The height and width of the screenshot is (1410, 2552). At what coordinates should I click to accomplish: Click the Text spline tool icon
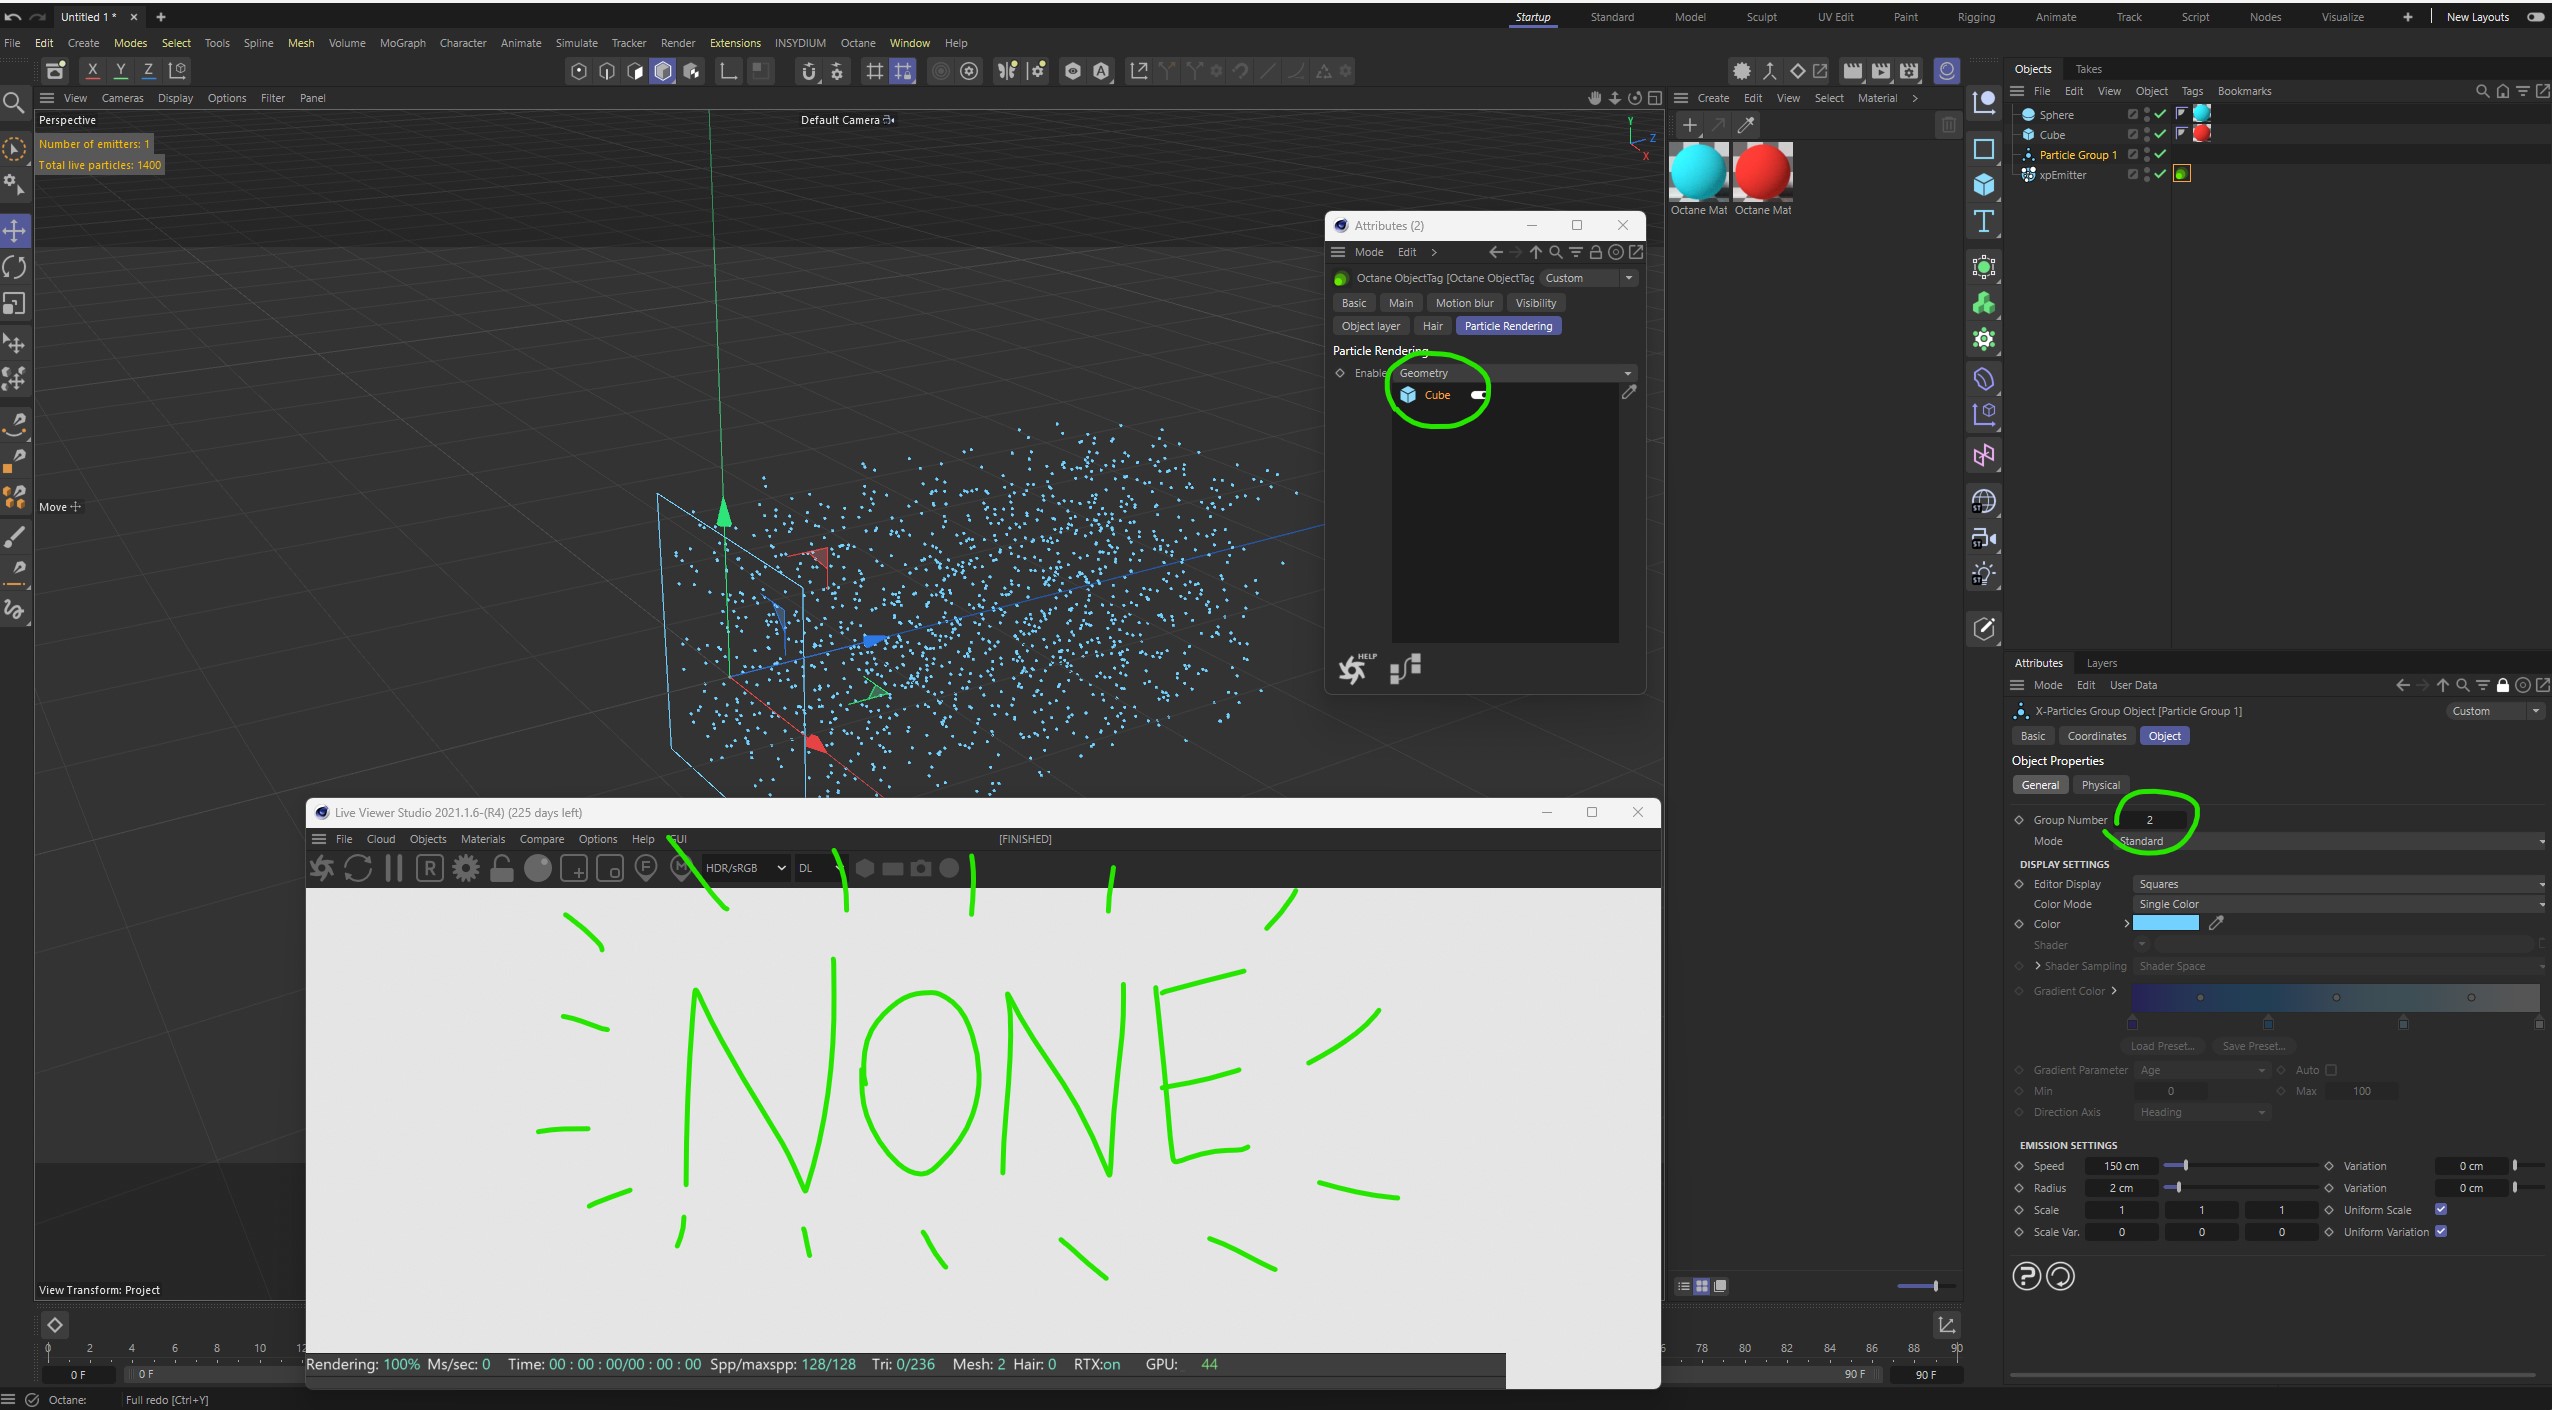coord(1984,222)
